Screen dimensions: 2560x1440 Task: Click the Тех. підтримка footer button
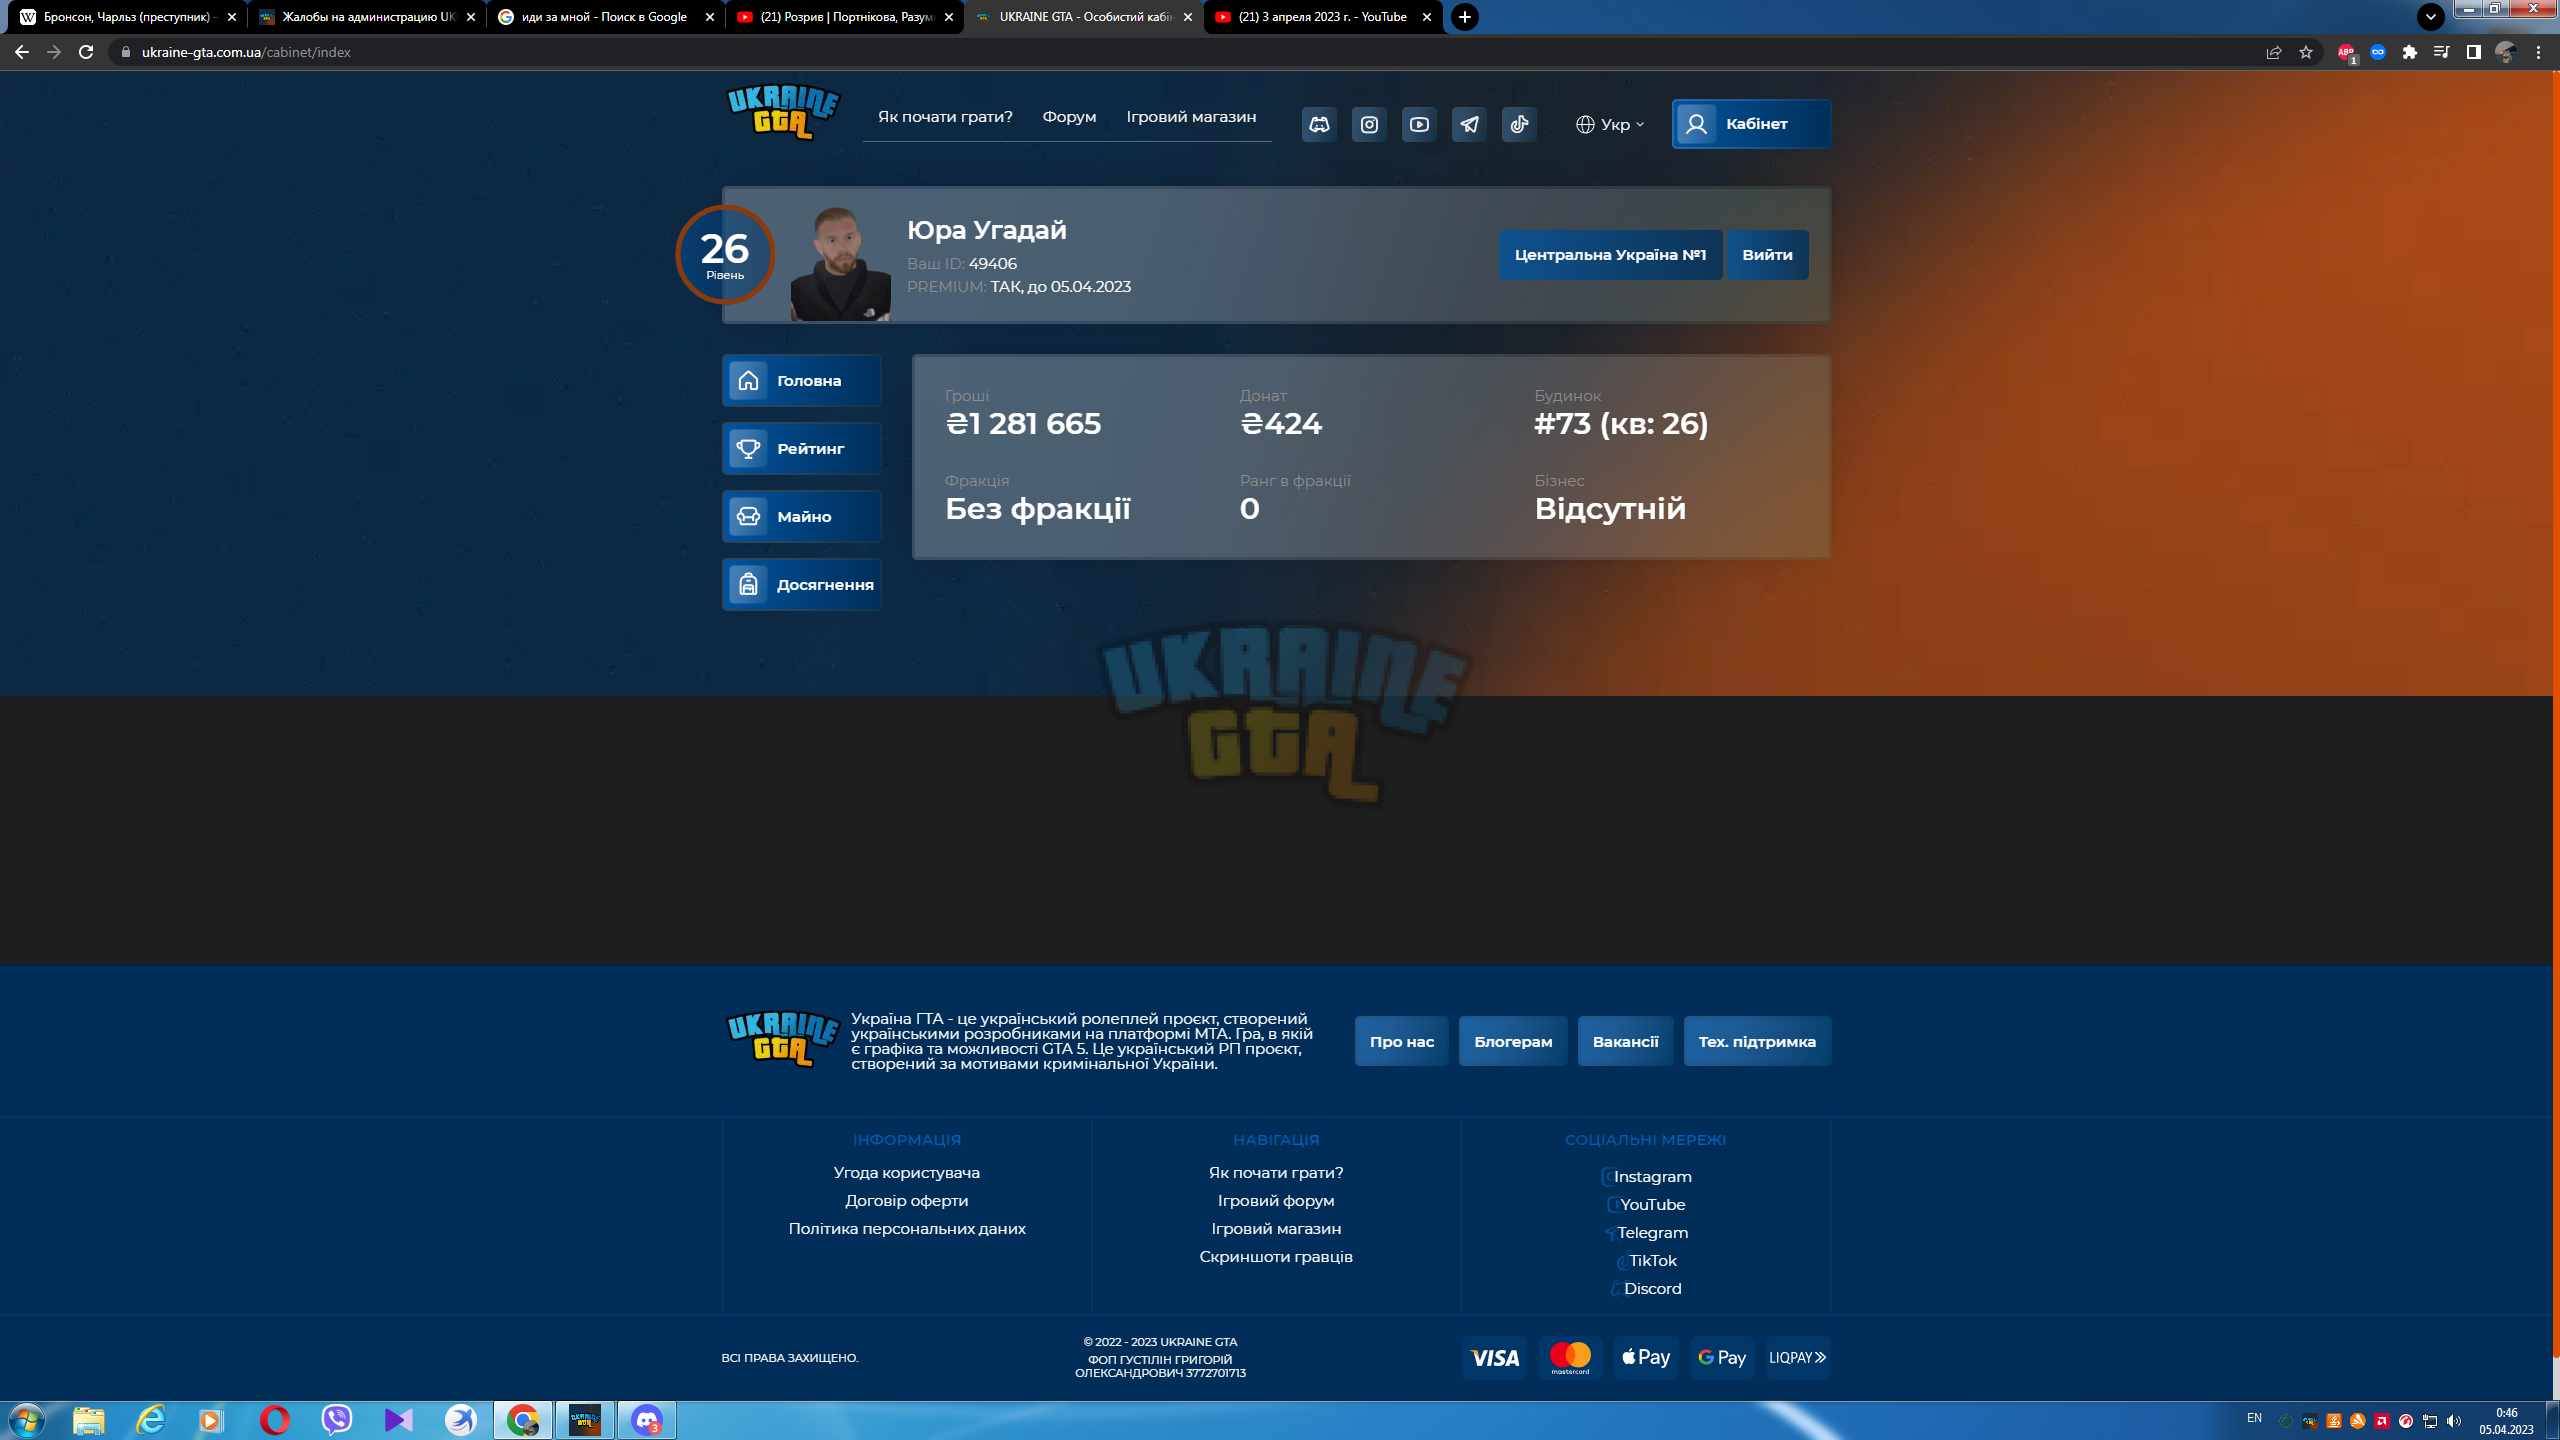[1757, 1041]
